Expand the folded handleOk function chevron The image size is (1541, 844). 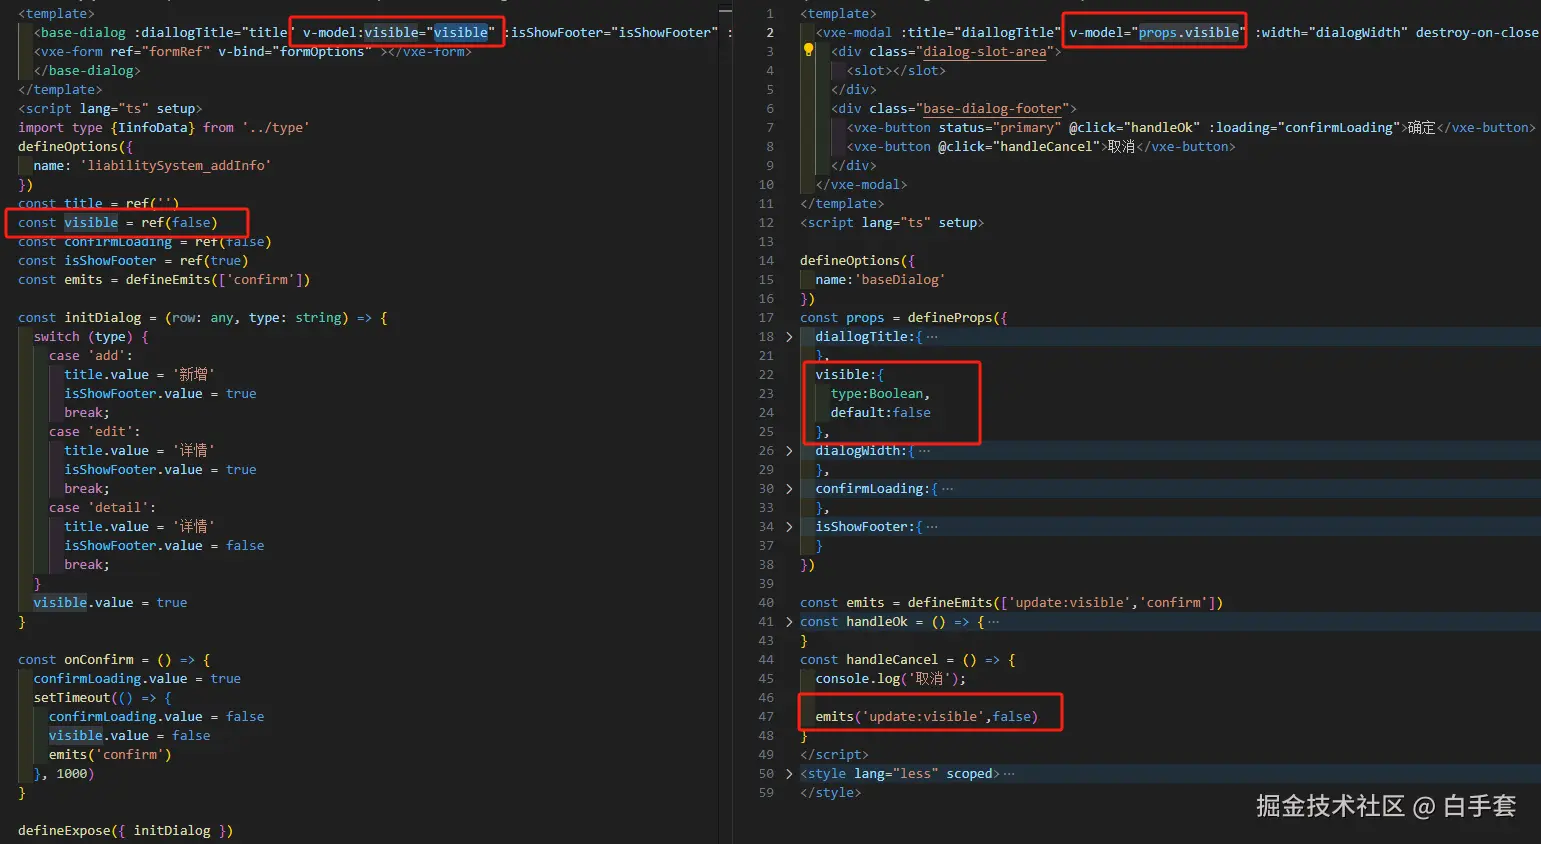789,622
